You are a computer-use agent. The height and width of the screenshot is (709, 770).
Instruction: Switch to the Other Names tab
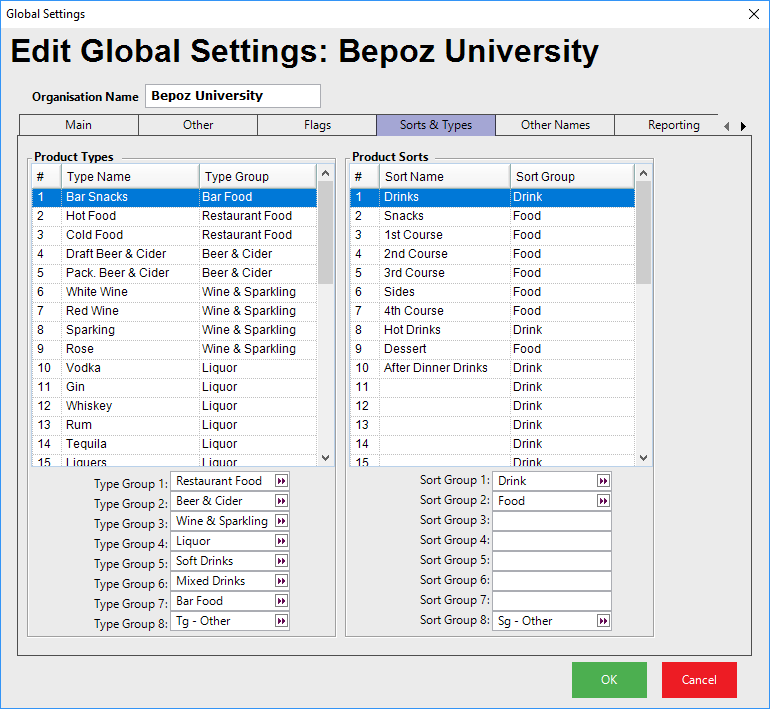(x=555, y=125)
